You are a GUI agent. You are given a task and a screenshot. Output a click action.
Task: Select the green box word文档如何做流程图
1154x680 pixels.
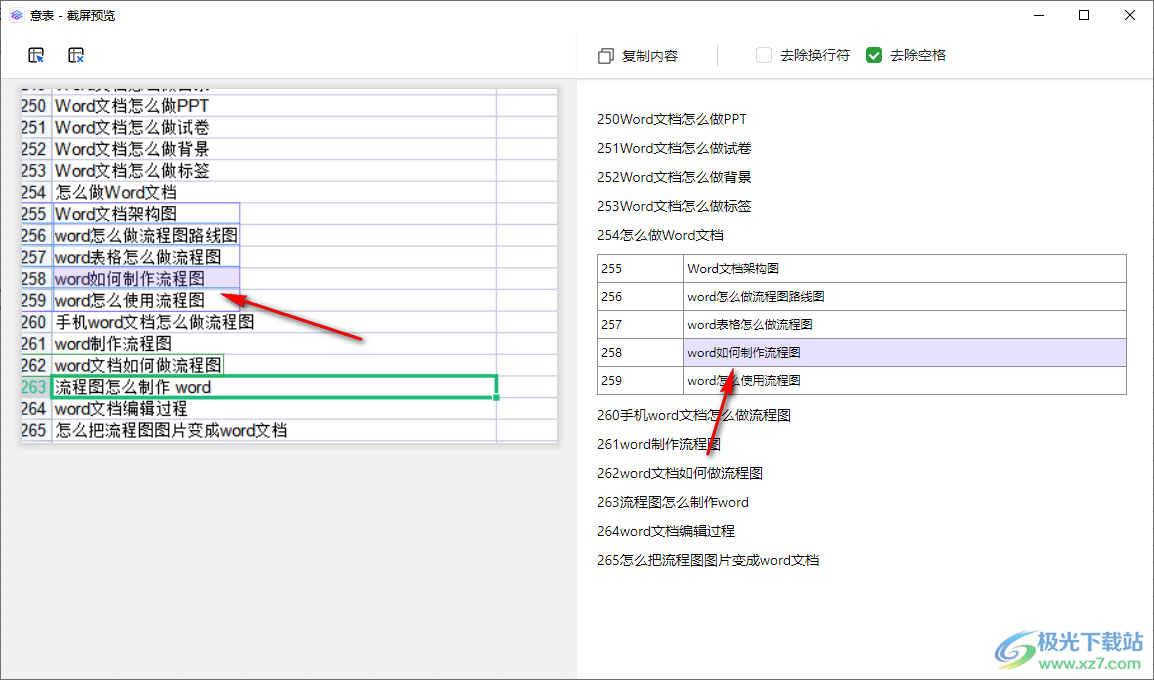pos(138,365)
